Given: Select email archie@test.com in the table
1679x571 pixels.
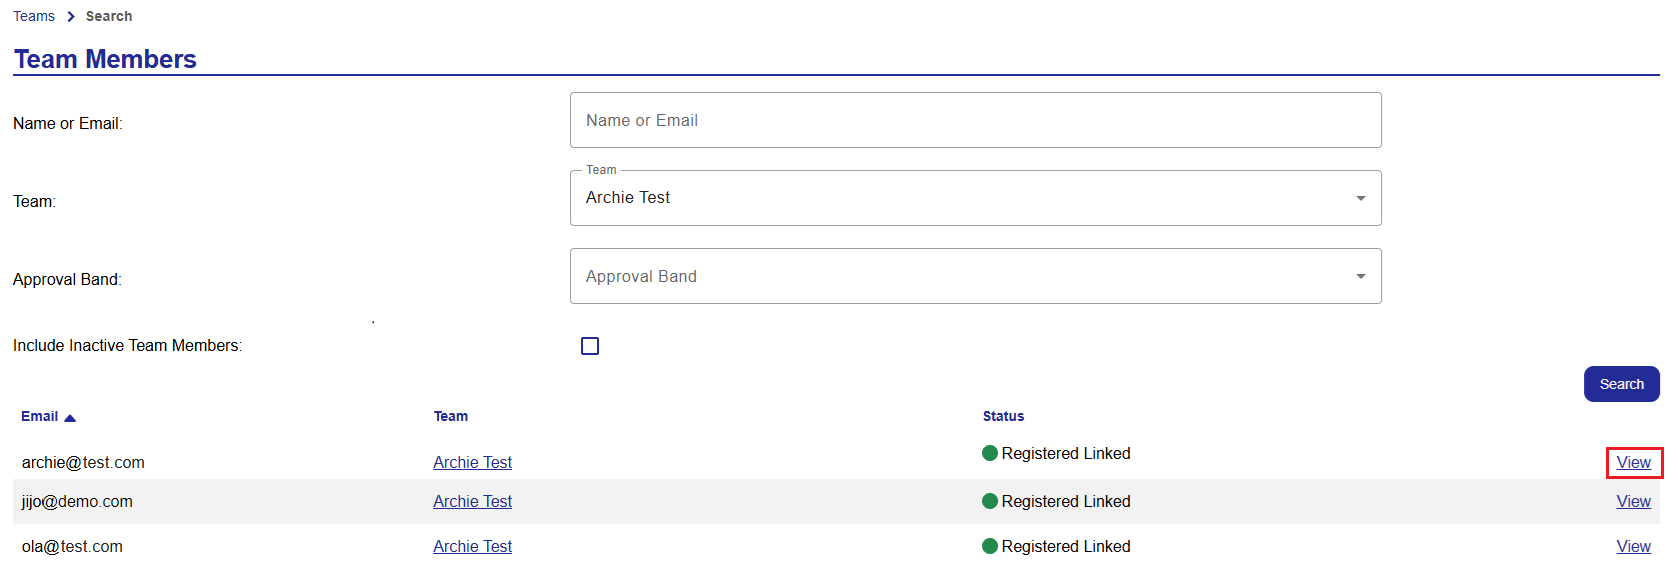Looking at the screenshot, I should click(83, 462).
